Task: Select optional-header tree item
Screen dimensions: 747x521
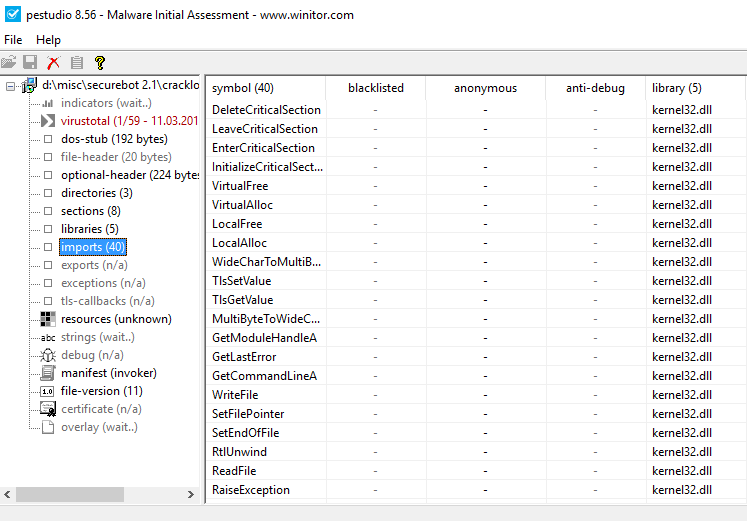Action: [130, 175]
